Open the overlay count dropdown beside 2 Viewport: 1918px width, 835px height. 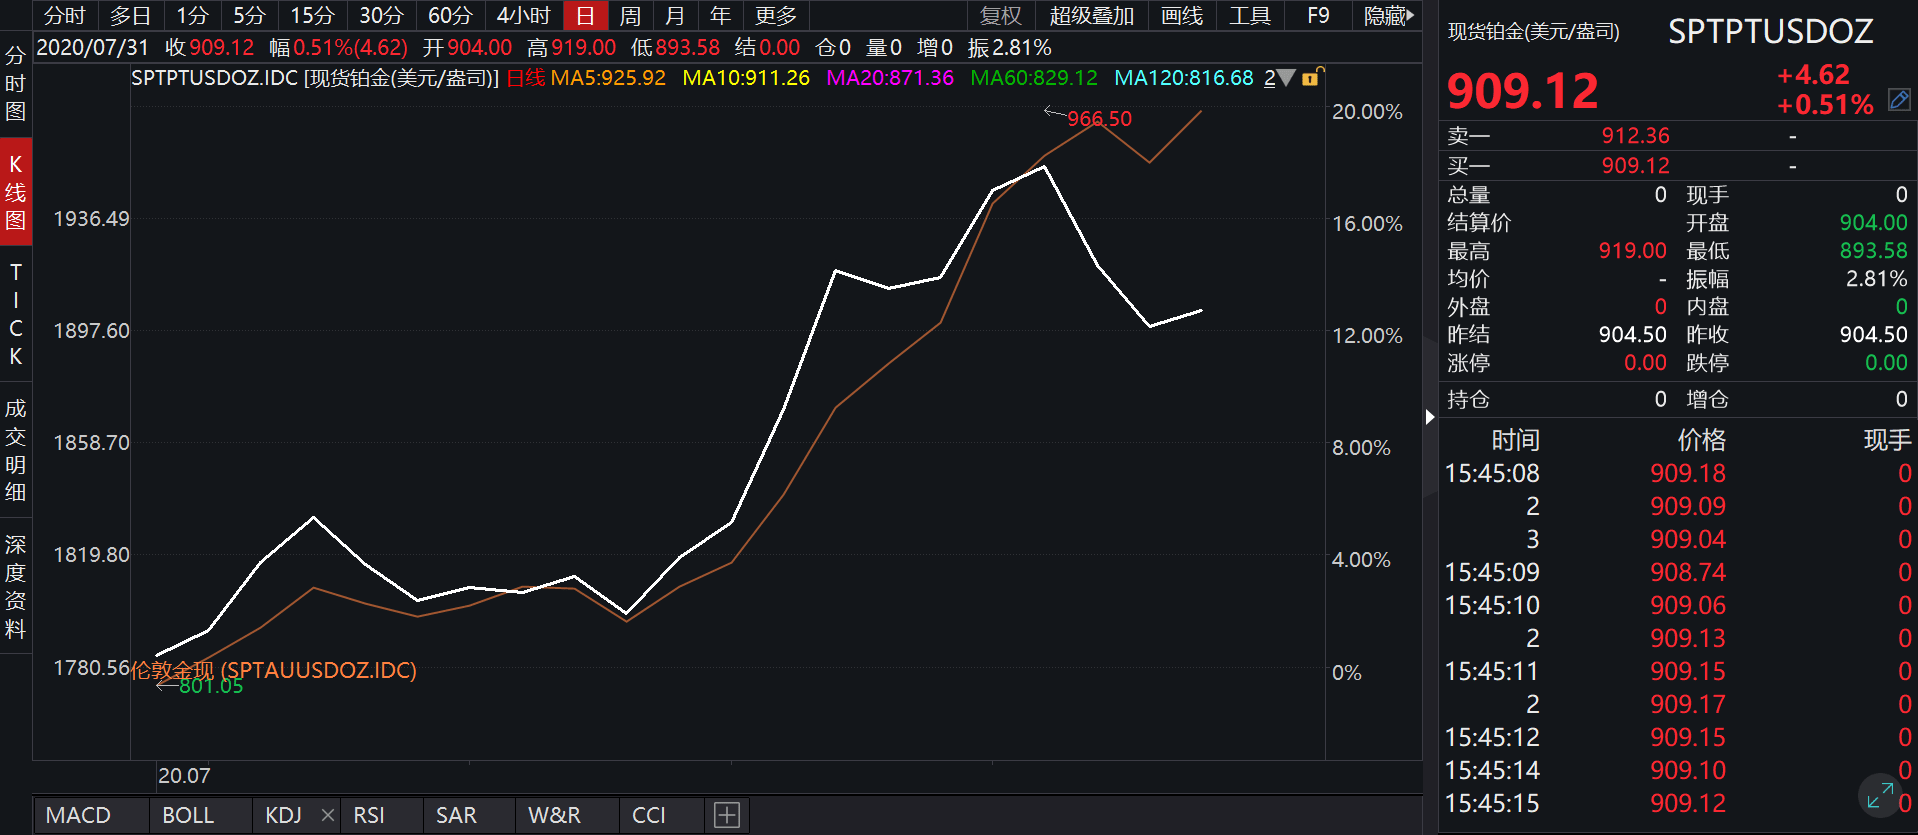pos(1286,77)
